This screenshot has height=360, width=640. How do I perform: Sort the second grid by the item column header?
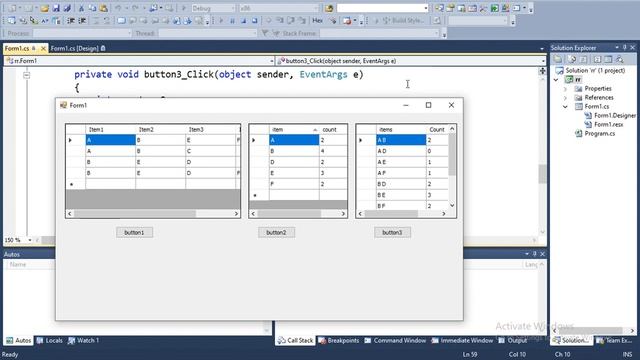click(x=294, y=129)
